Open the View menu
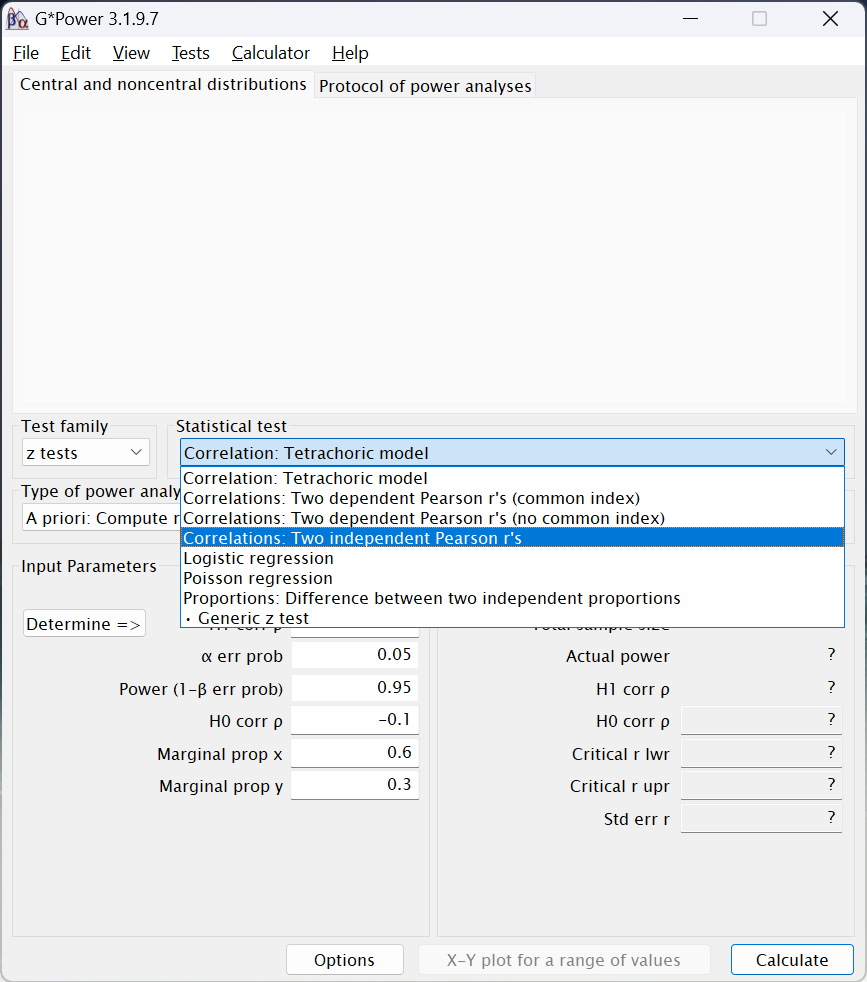Image resolution: width=867 pixels, height=982 pixels. [x=131, y=53]
